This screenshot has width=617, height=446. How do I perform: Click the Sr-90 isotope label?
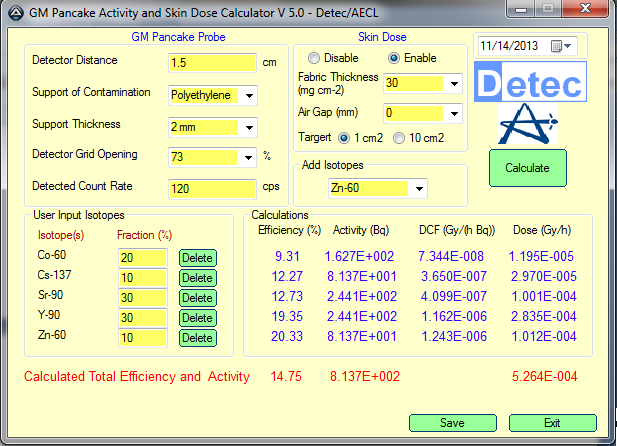click(50, 295)
